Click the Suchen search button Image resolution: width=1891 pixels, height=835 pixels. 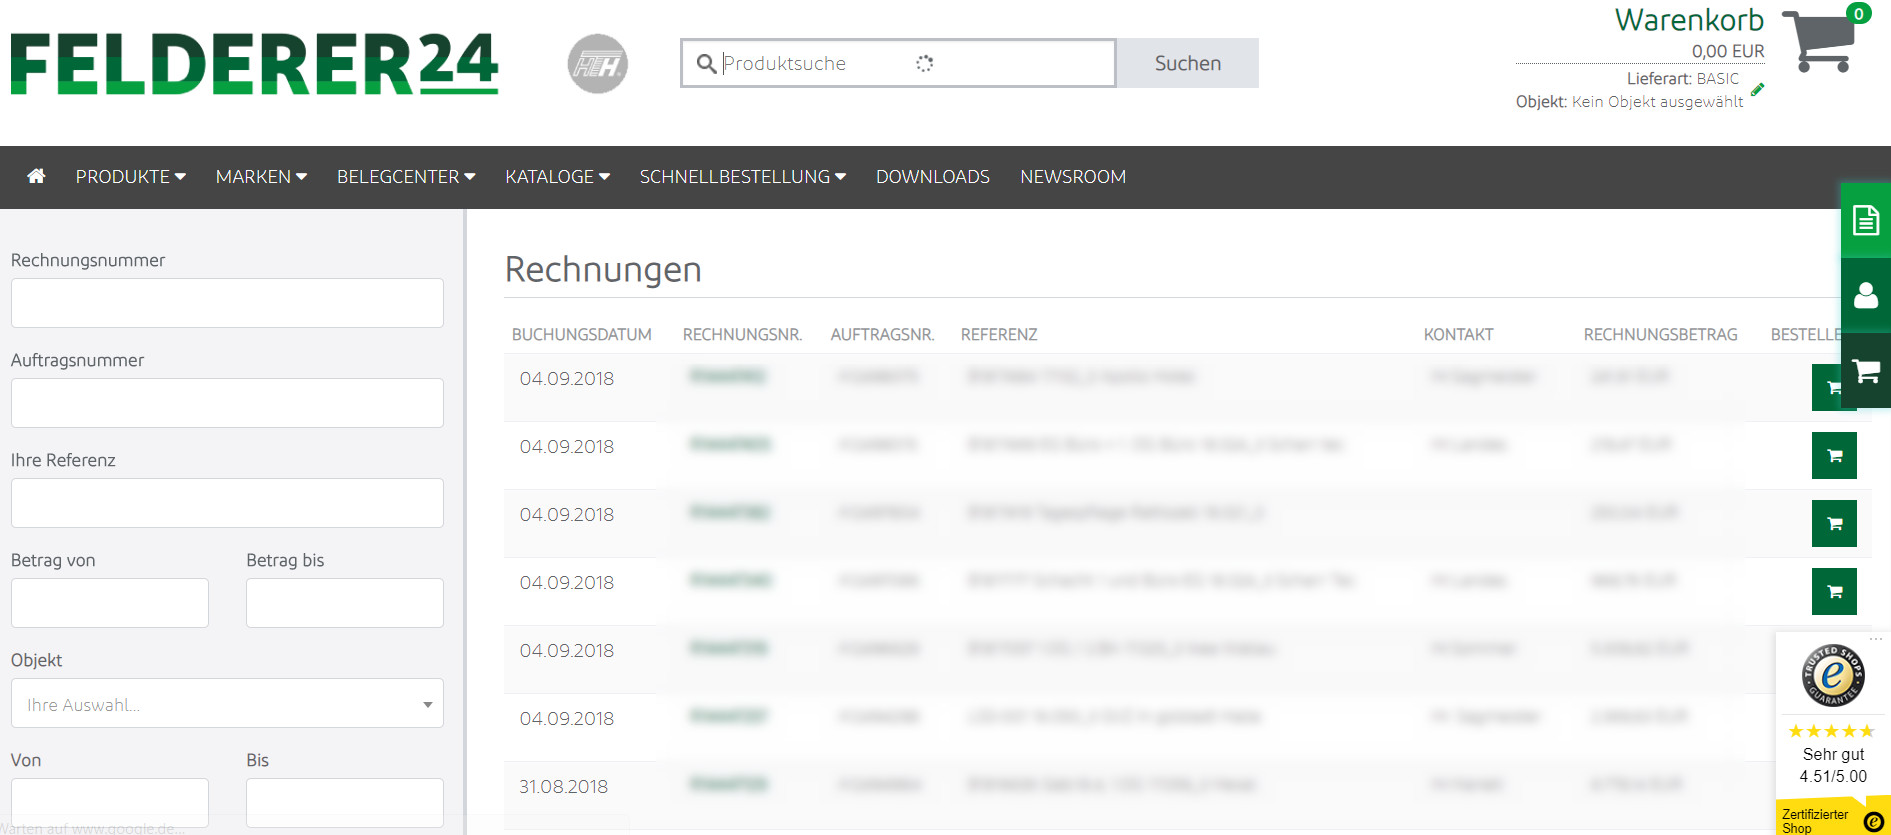click(1188, 63)
